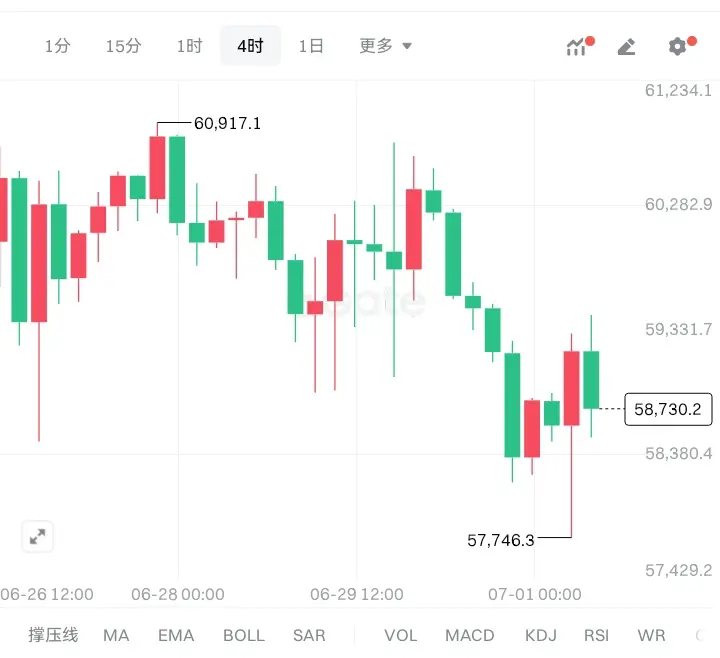Turn on SAR indicator

(309, 636)
